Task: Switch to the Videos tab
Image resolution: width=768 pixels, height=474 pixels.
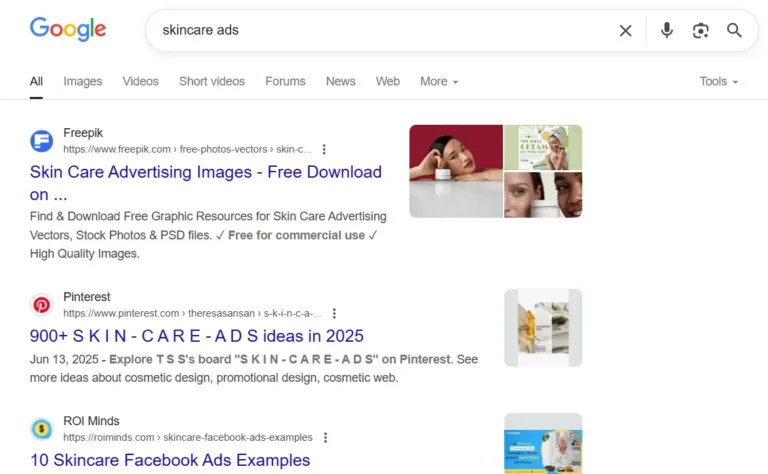Action: 141,81
